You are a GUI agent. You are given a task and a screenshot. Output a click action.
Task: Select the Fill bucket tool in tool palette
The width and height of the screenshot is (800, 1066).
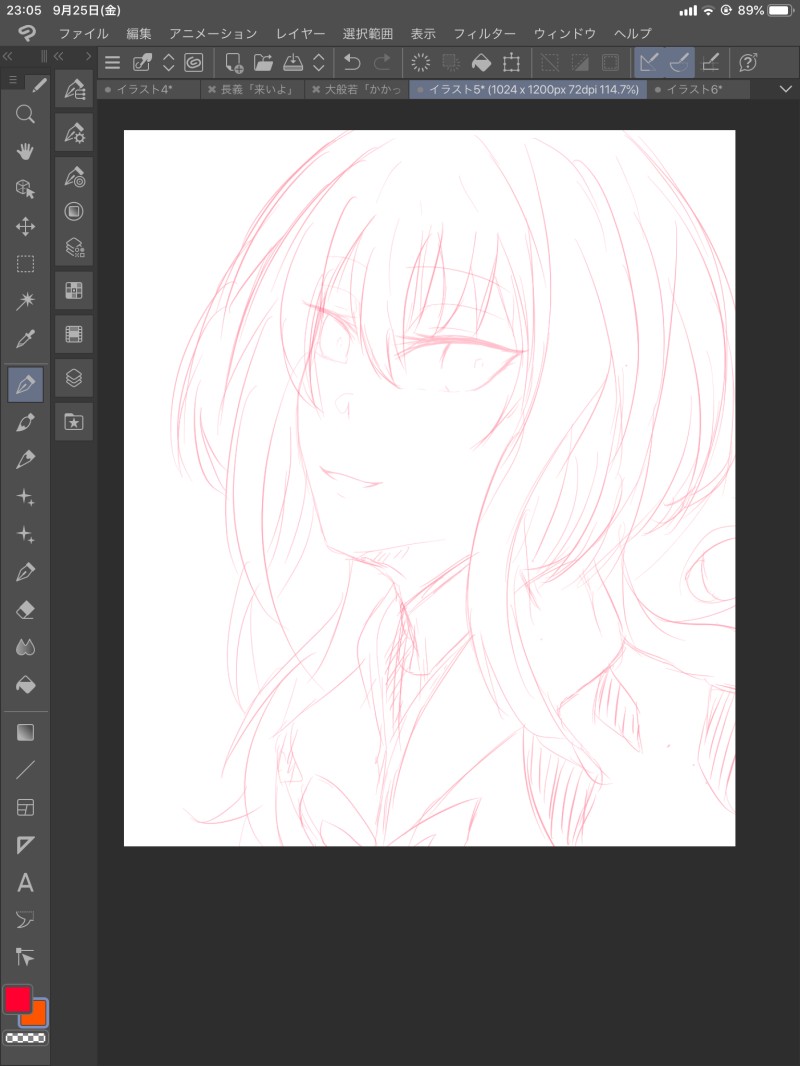coord(25,685)
